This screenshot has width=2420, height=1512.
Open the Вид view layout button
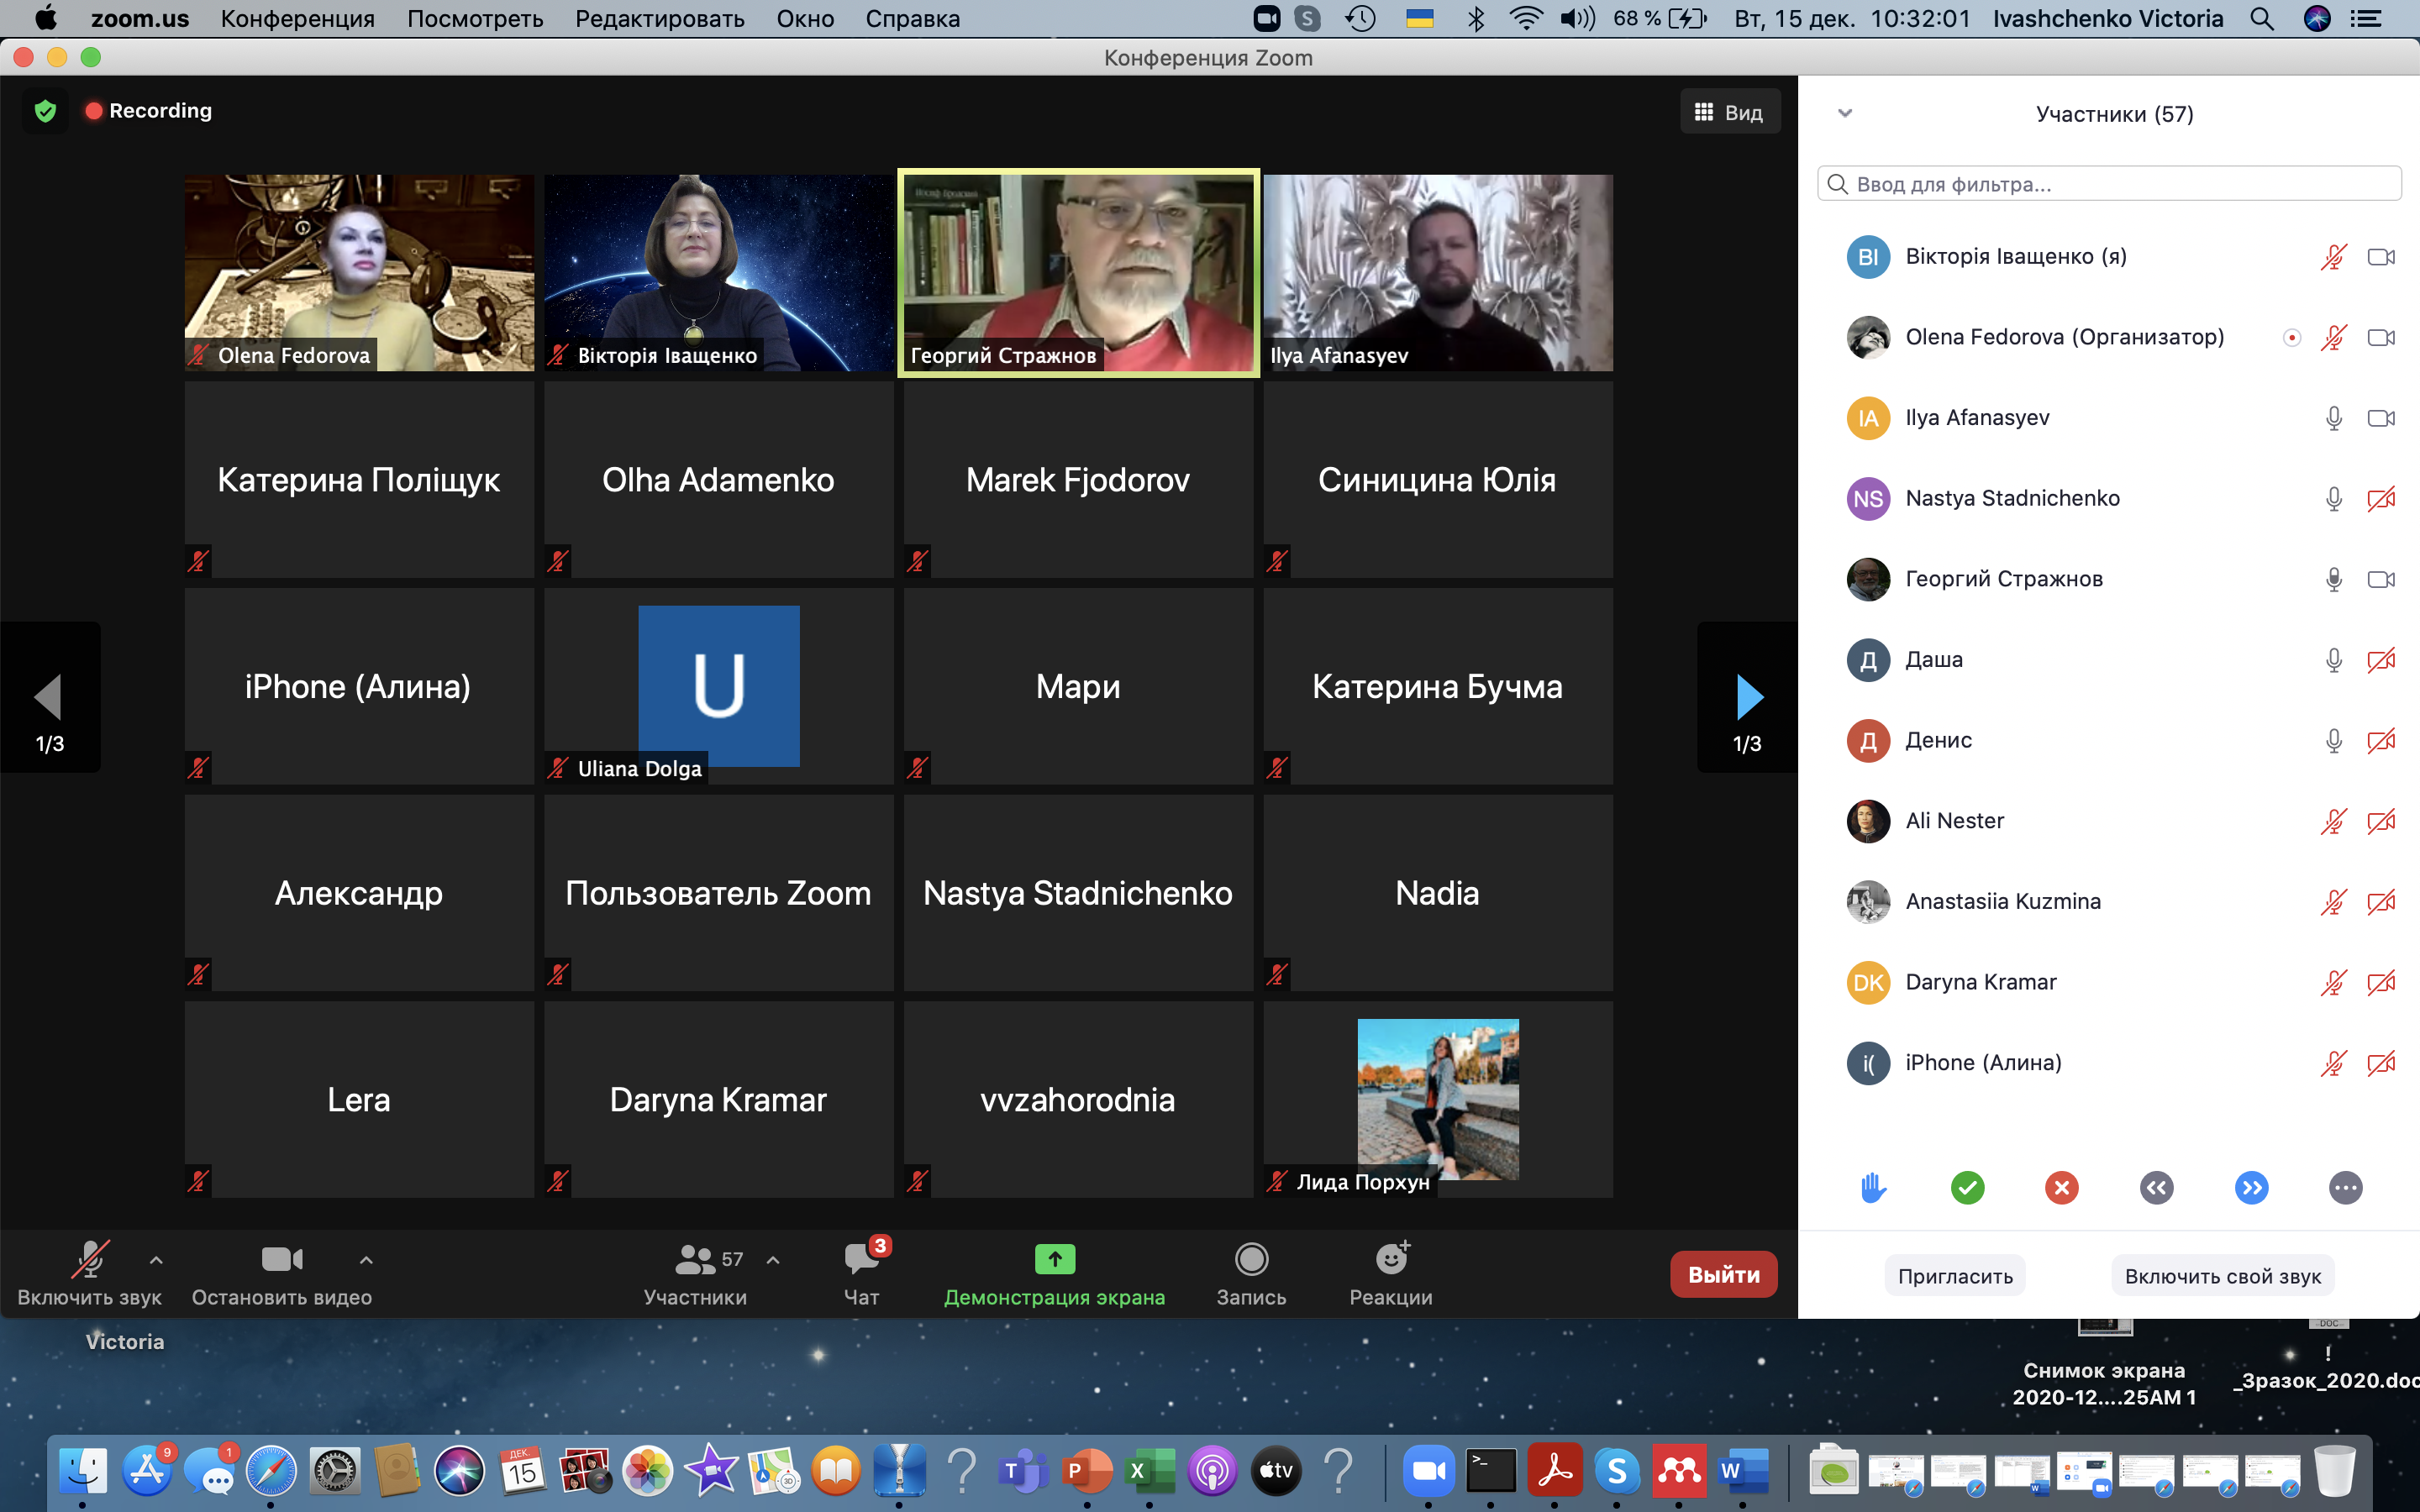pyautogui.click(x=1729, y=113)
